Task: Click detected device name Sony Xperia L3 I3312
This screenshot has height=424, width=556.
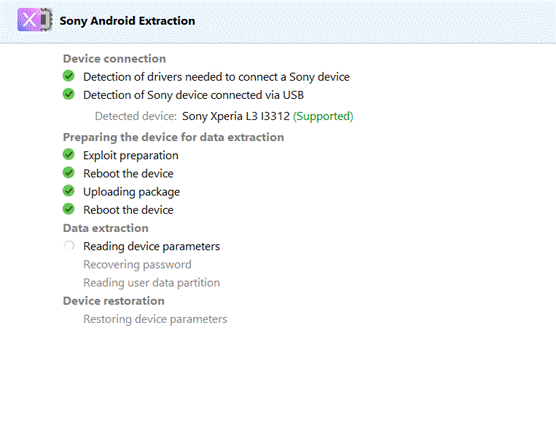Action: point(236,116)
